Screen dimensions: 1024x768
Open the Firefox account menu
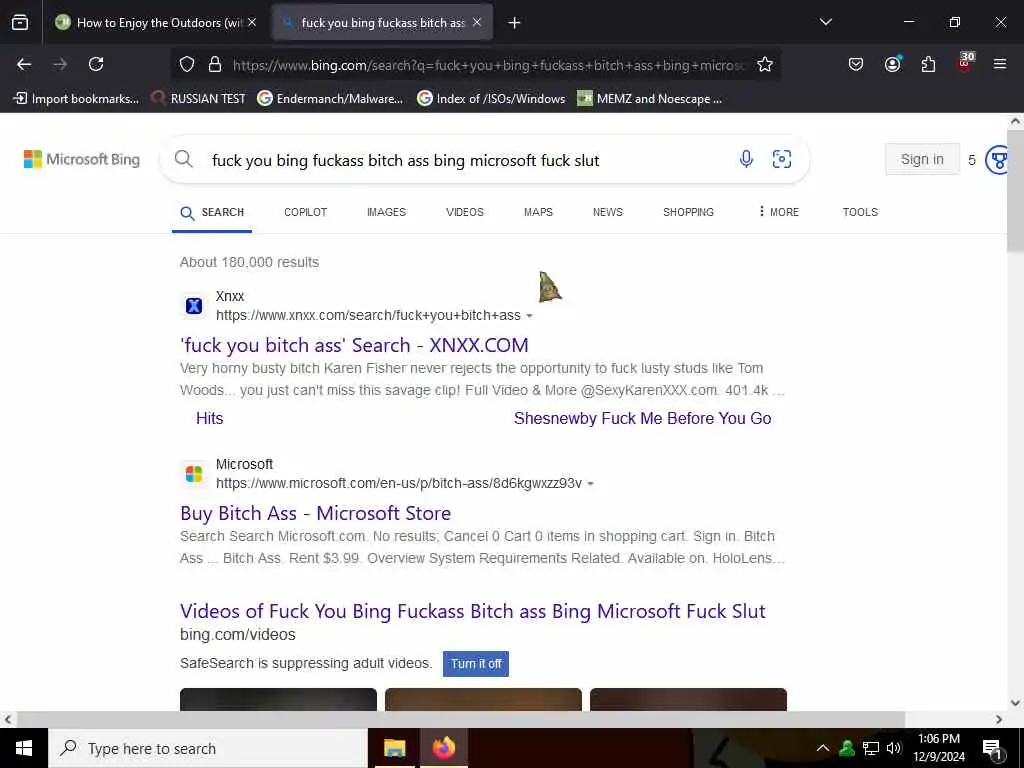point(892,64)
